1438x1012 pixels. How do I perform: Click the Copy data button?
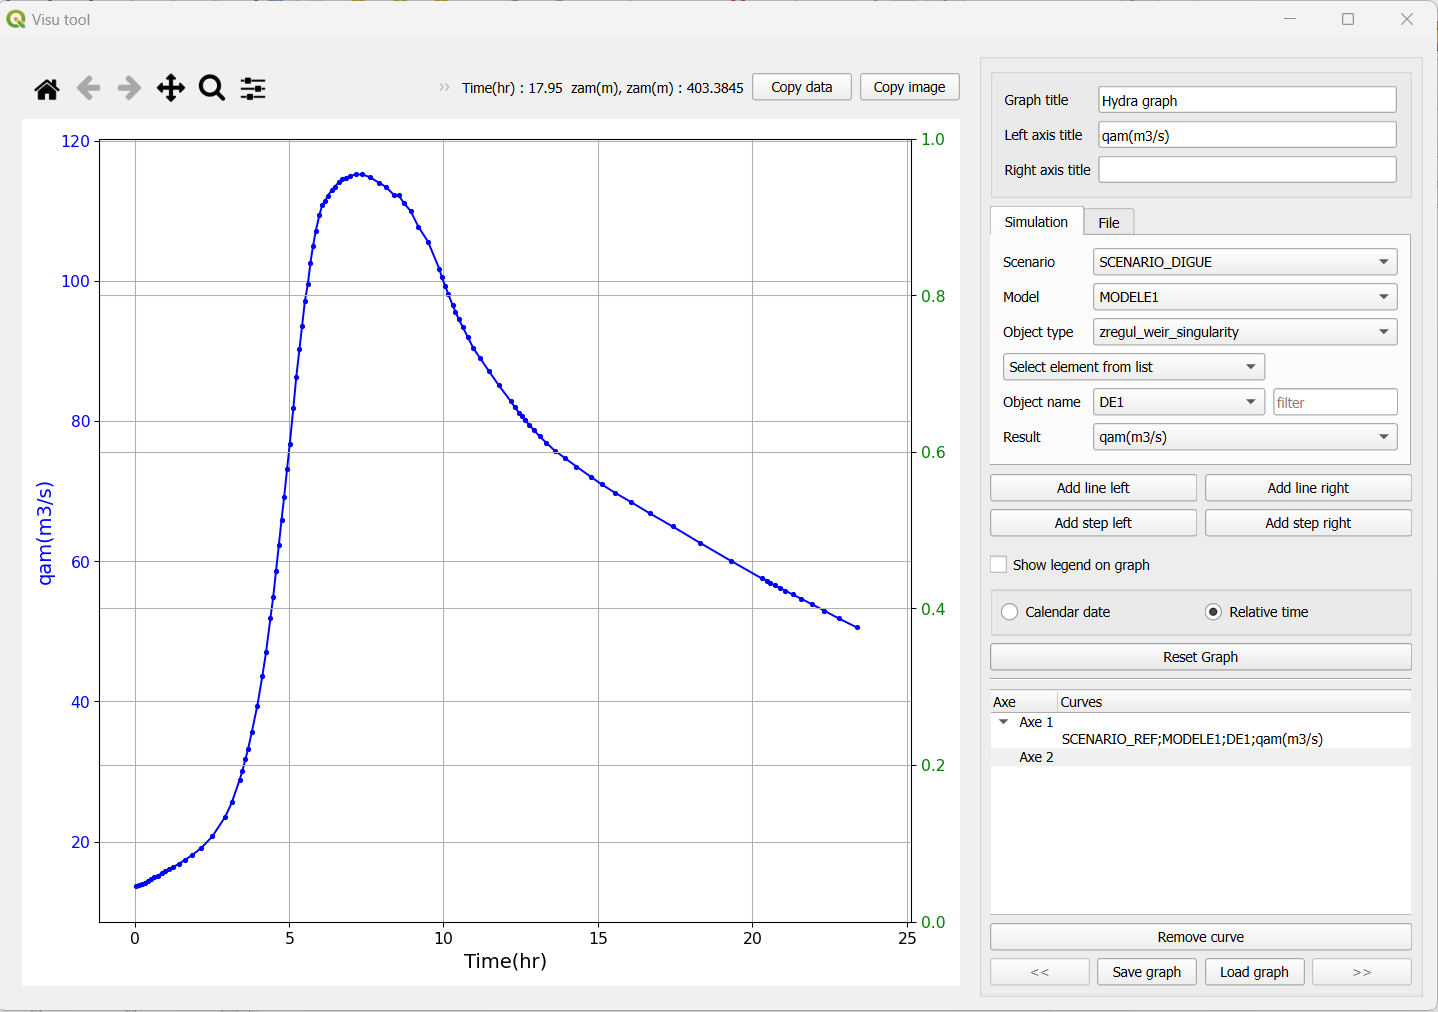(802, 87)
